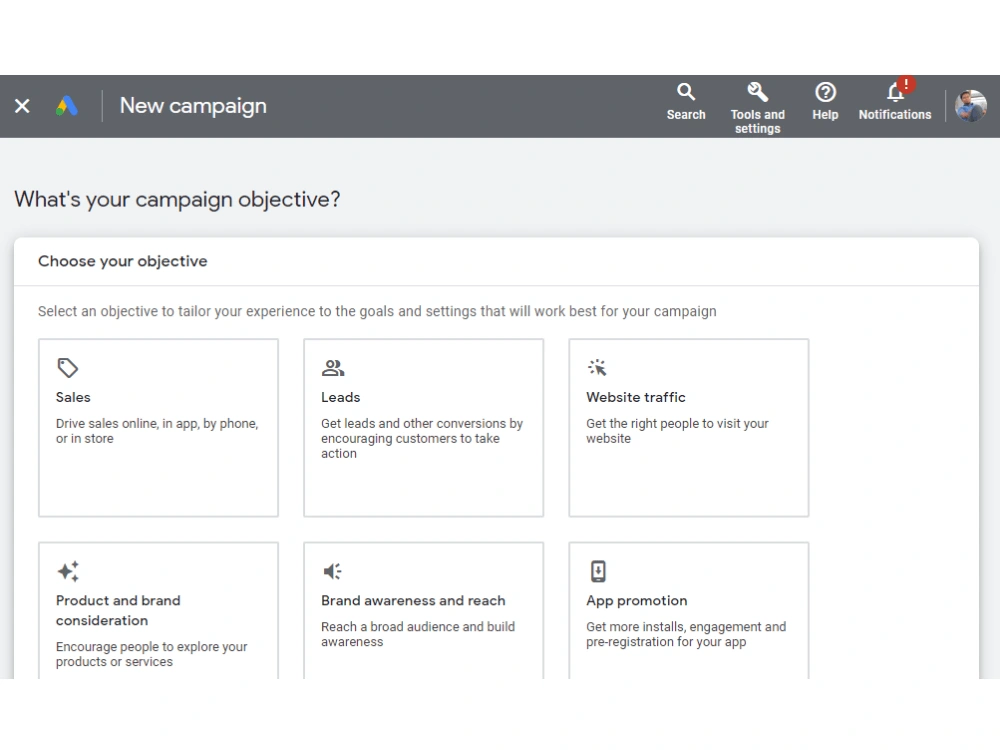Click the 'Help' label in header
Screen dimensions: 1000x750
[825, 115]
